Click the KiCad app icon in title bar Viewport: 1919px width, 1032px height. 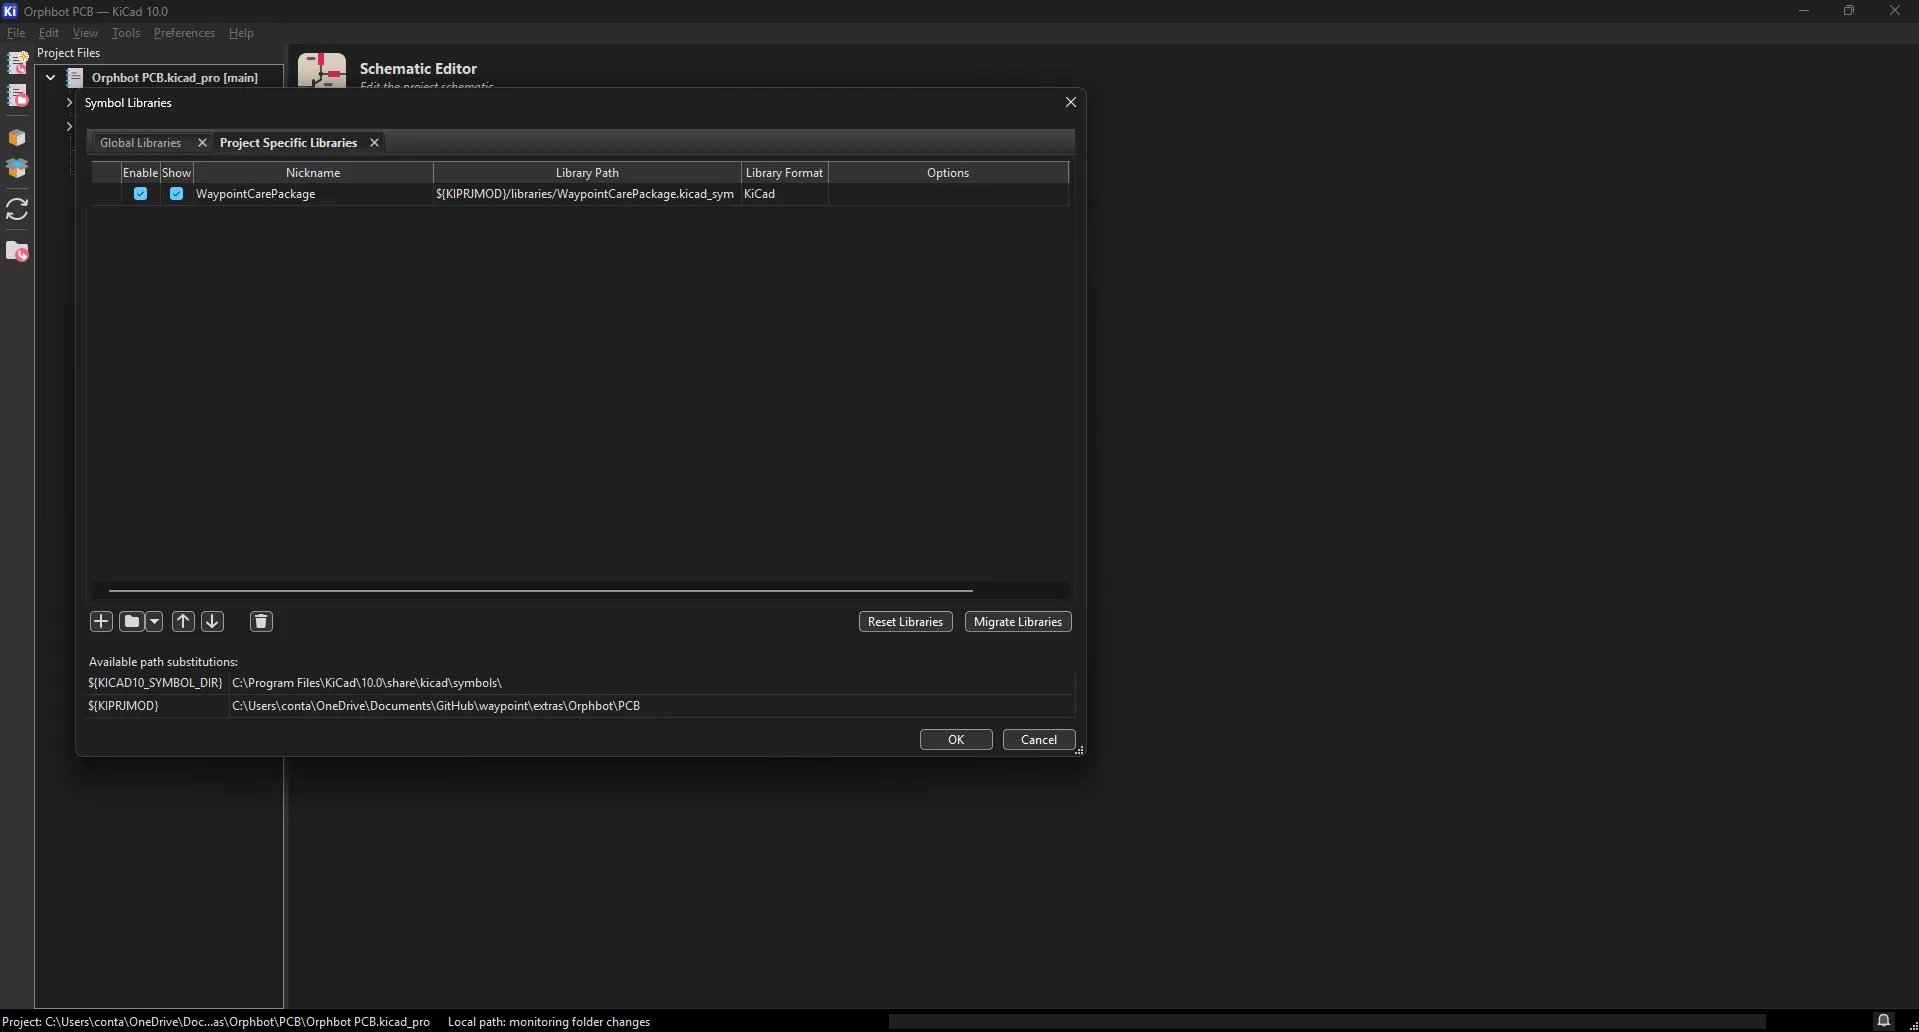11,11
